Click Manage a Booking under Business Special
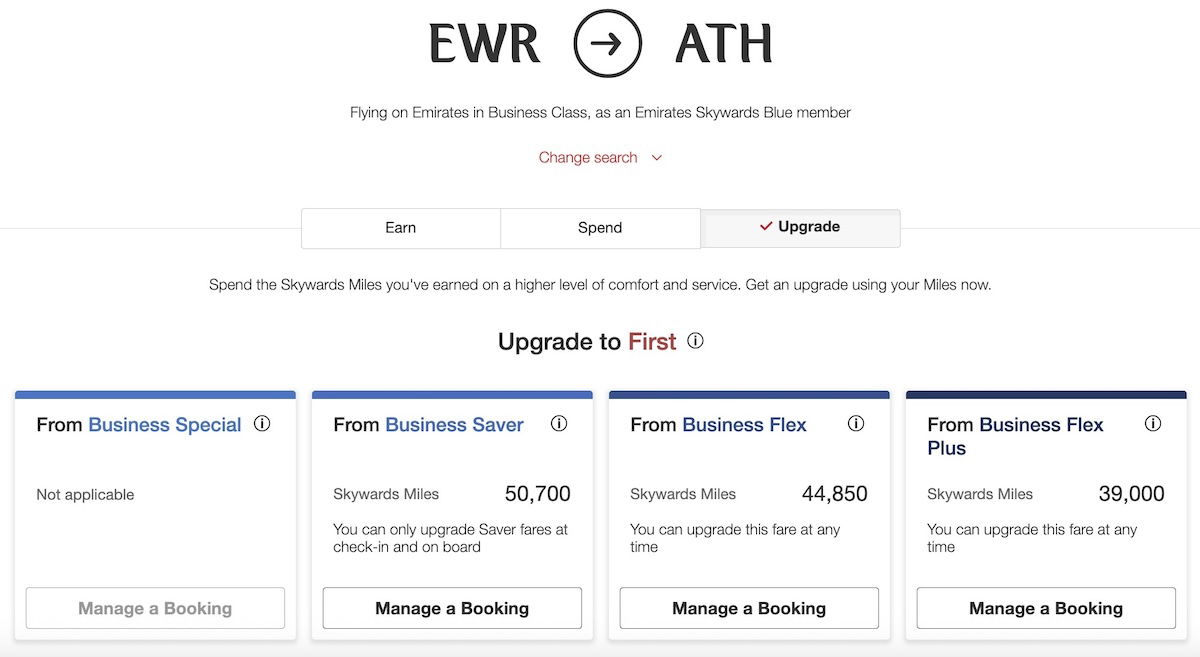 pos(155,608)
